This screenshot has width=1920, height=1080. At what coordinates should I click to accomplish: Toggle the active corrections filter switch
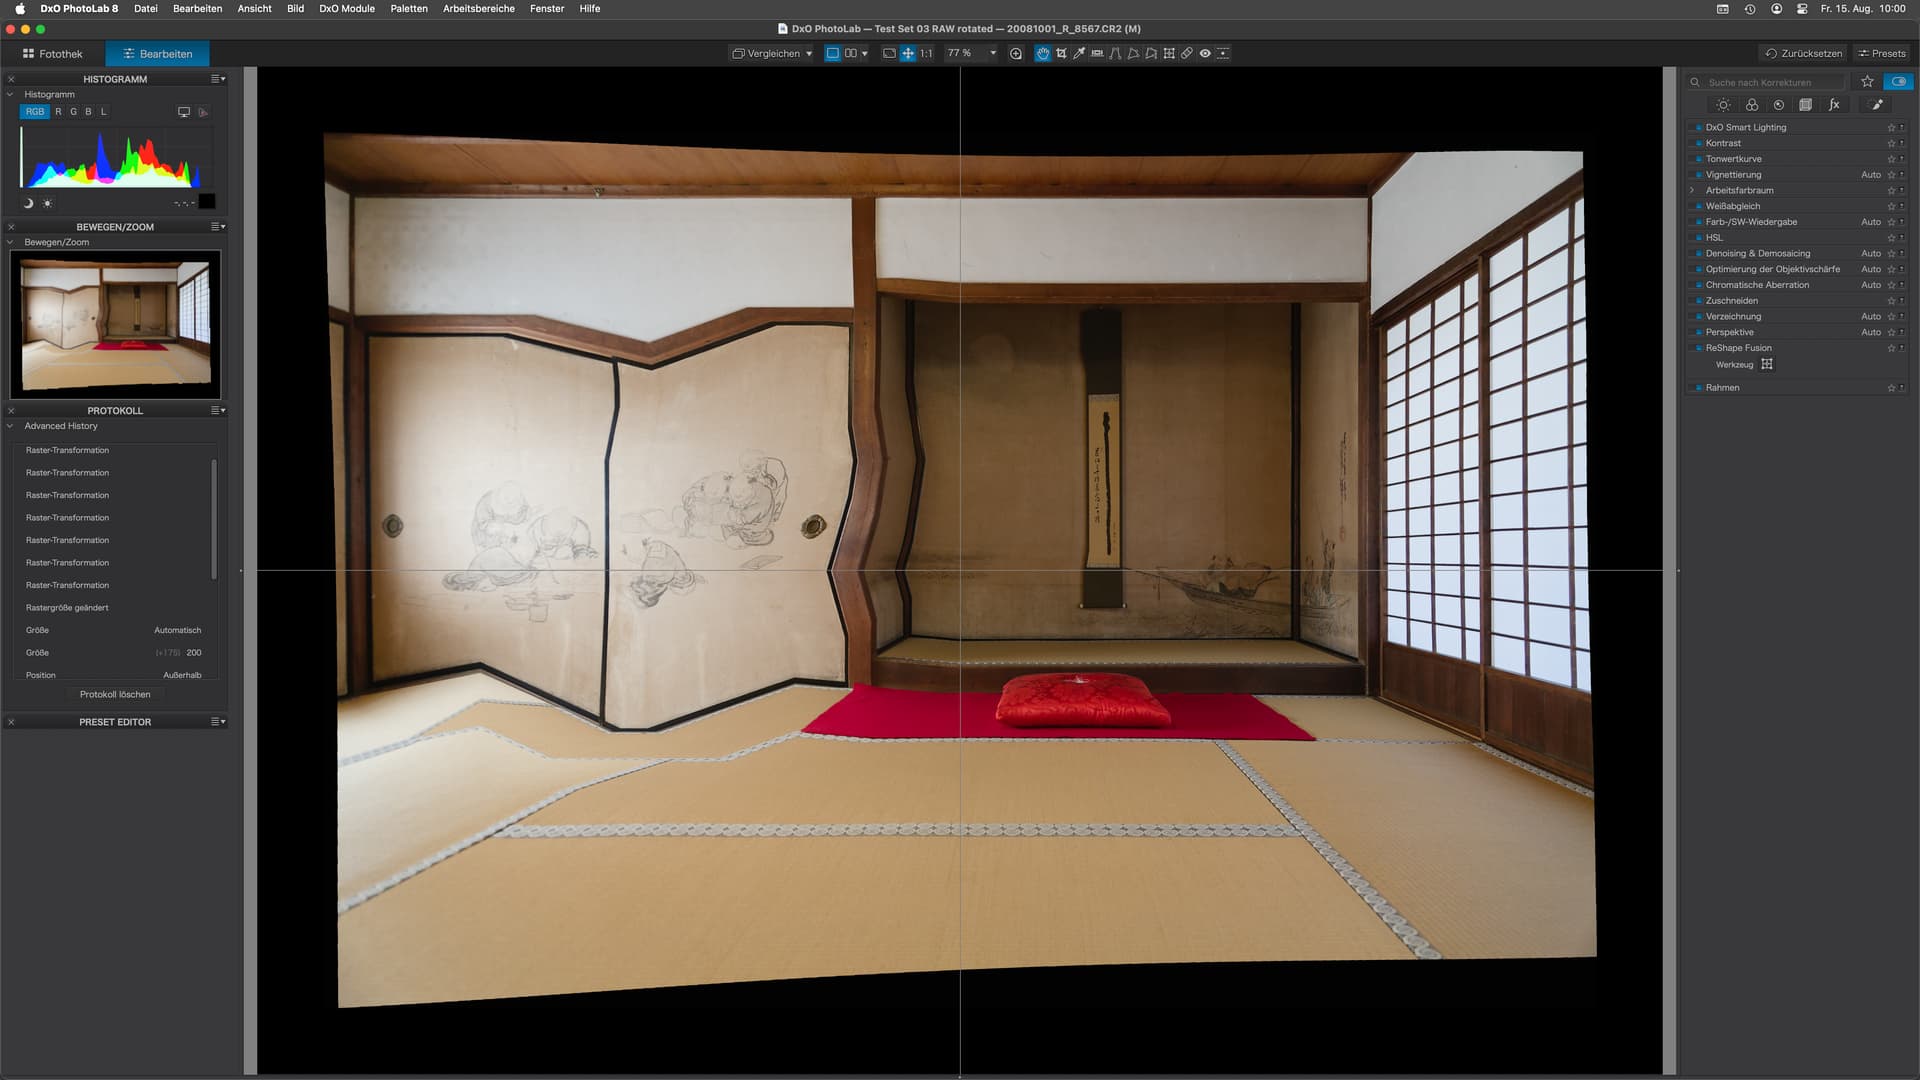[x=1898, y=82]
